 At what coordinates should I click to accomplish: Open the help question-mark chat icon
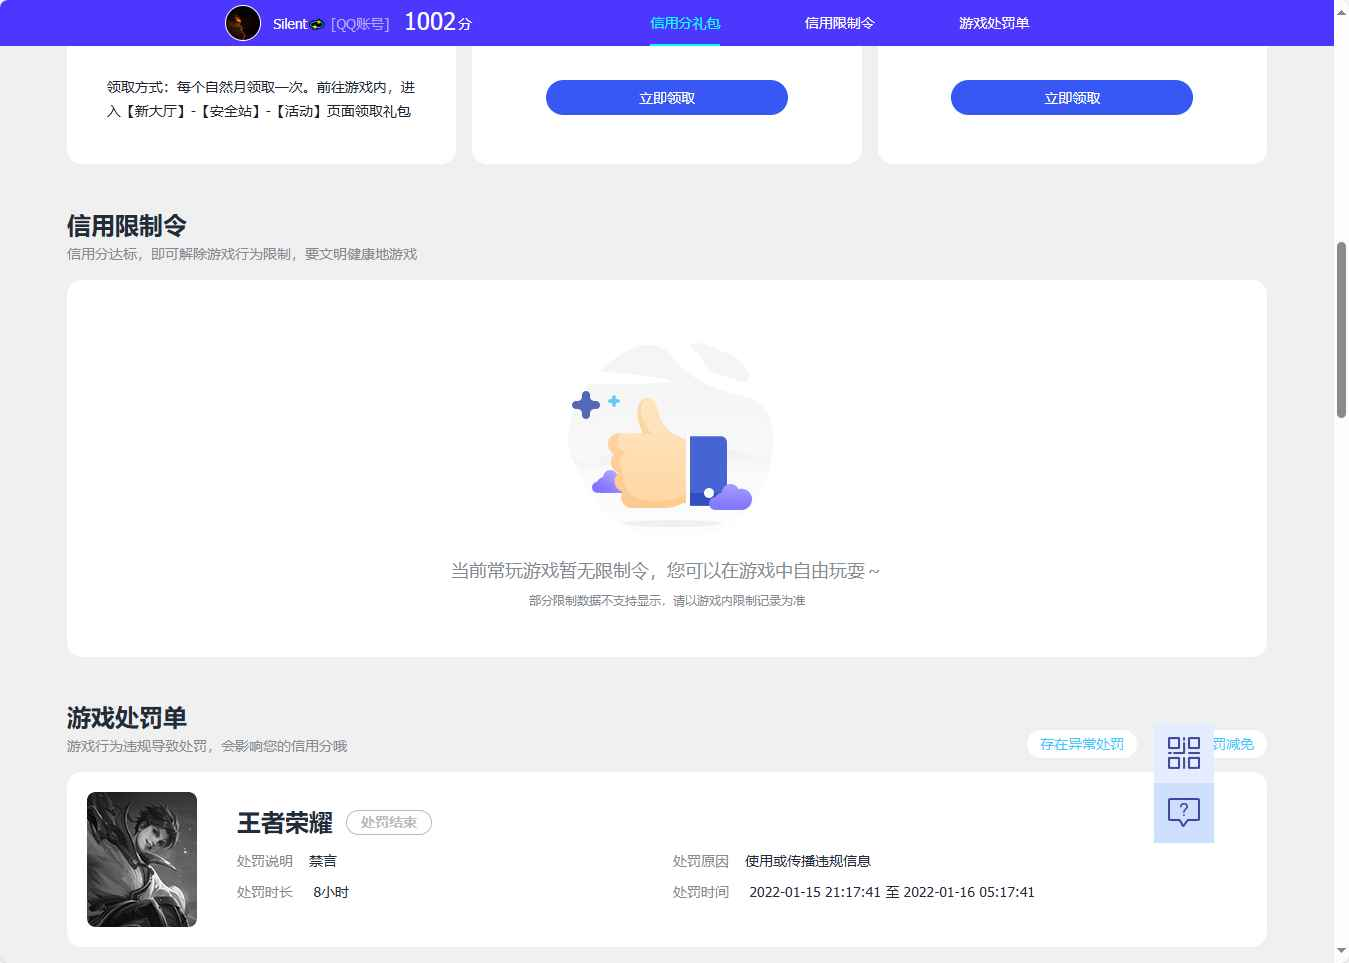point(1184,812)
